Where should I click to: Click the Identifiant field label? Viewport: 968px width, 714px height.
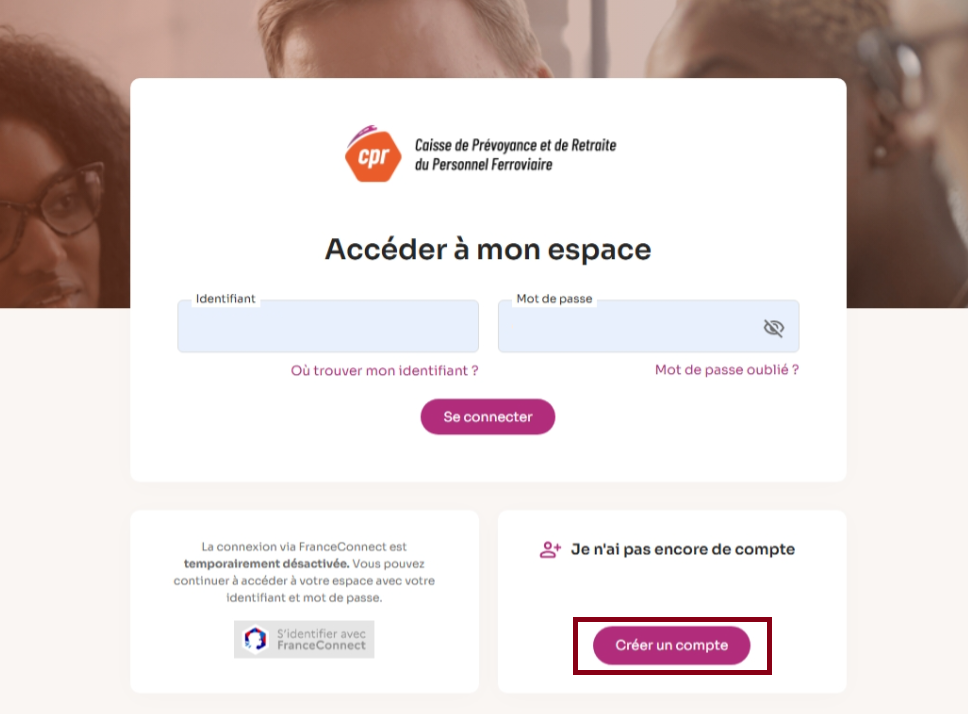click(225, 299)
